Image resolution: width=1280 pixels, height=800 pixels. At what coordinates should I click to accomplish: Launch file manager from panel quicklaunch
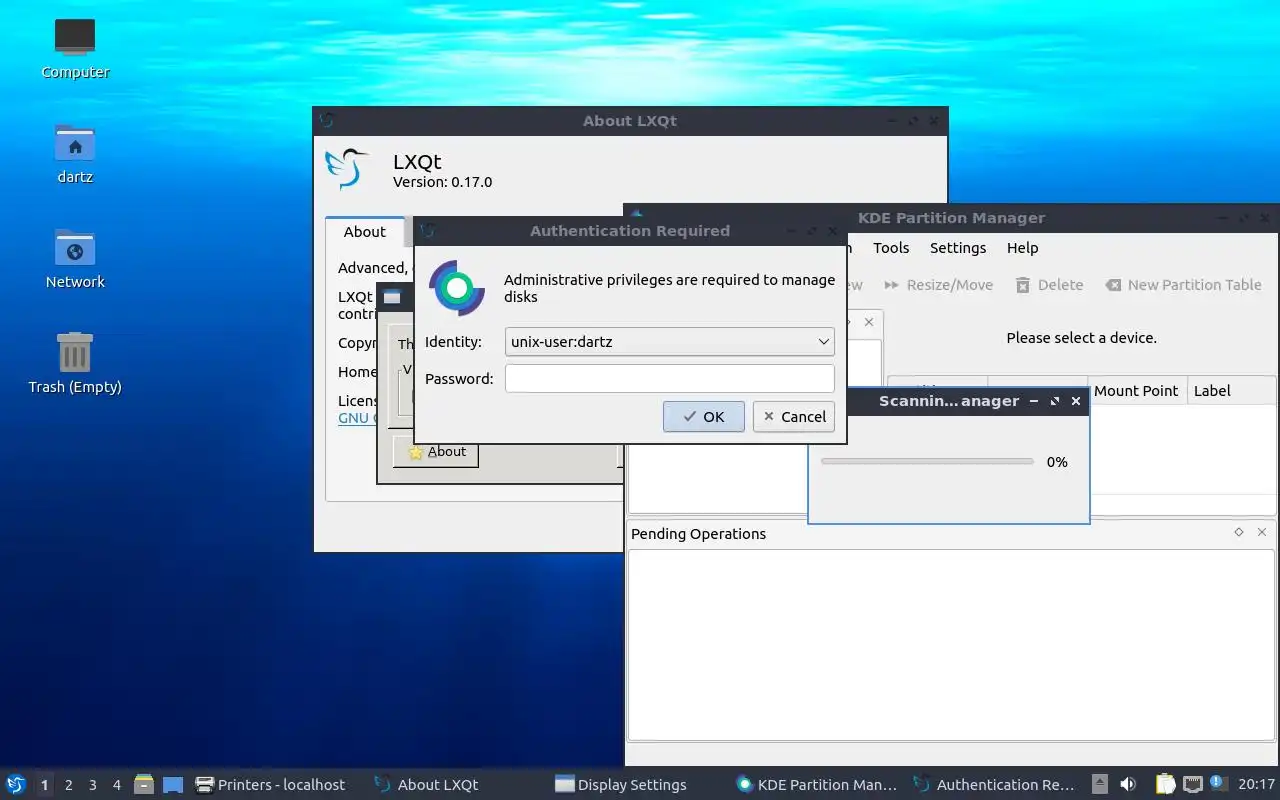coord(144,784)
